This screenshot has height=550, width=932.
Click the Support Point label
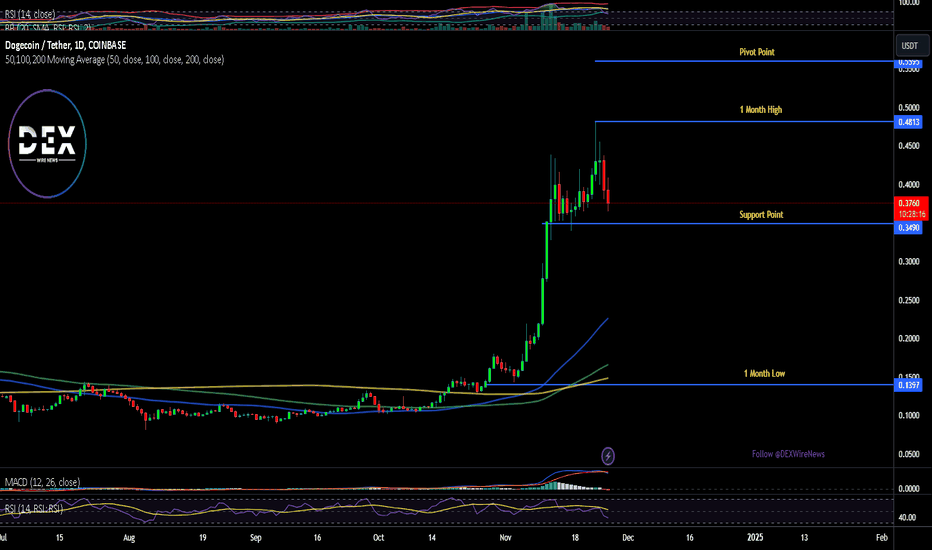click(x=761, y=215)
